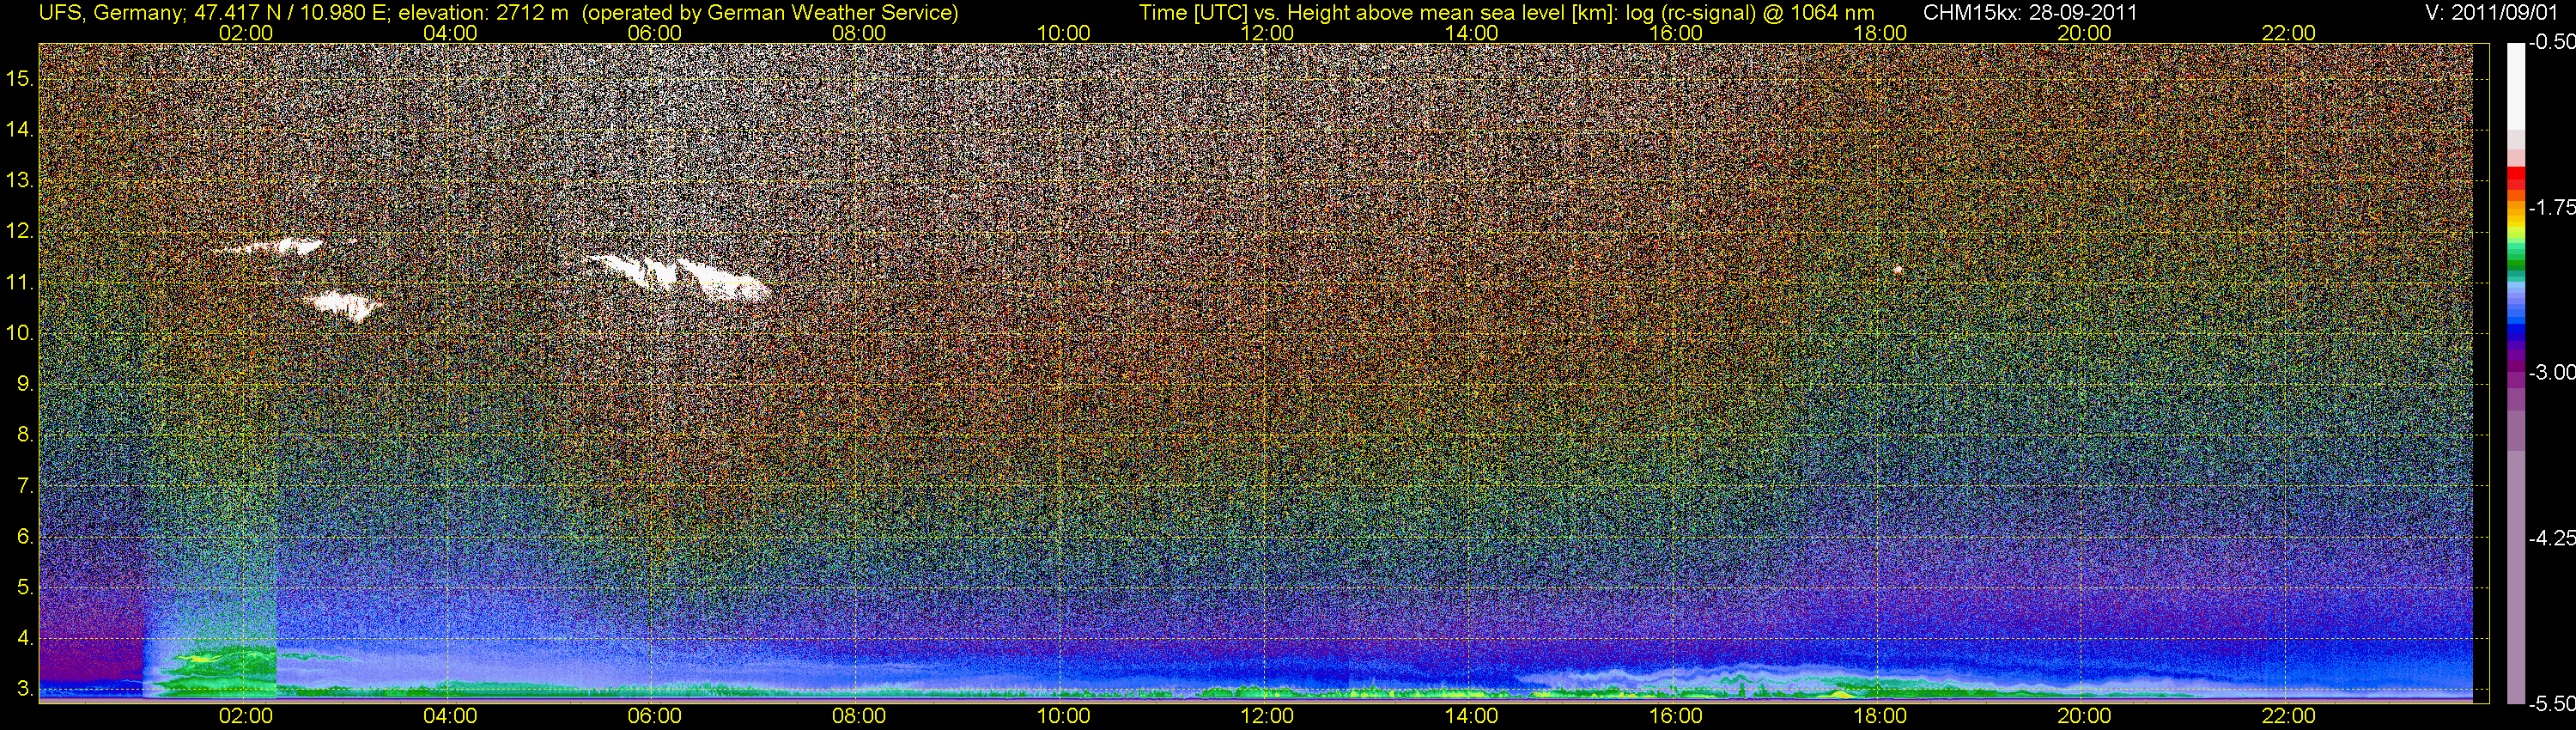
Task: Click the 02:00 time label at top
Action: pyautogui.click(x=246, y=33)
